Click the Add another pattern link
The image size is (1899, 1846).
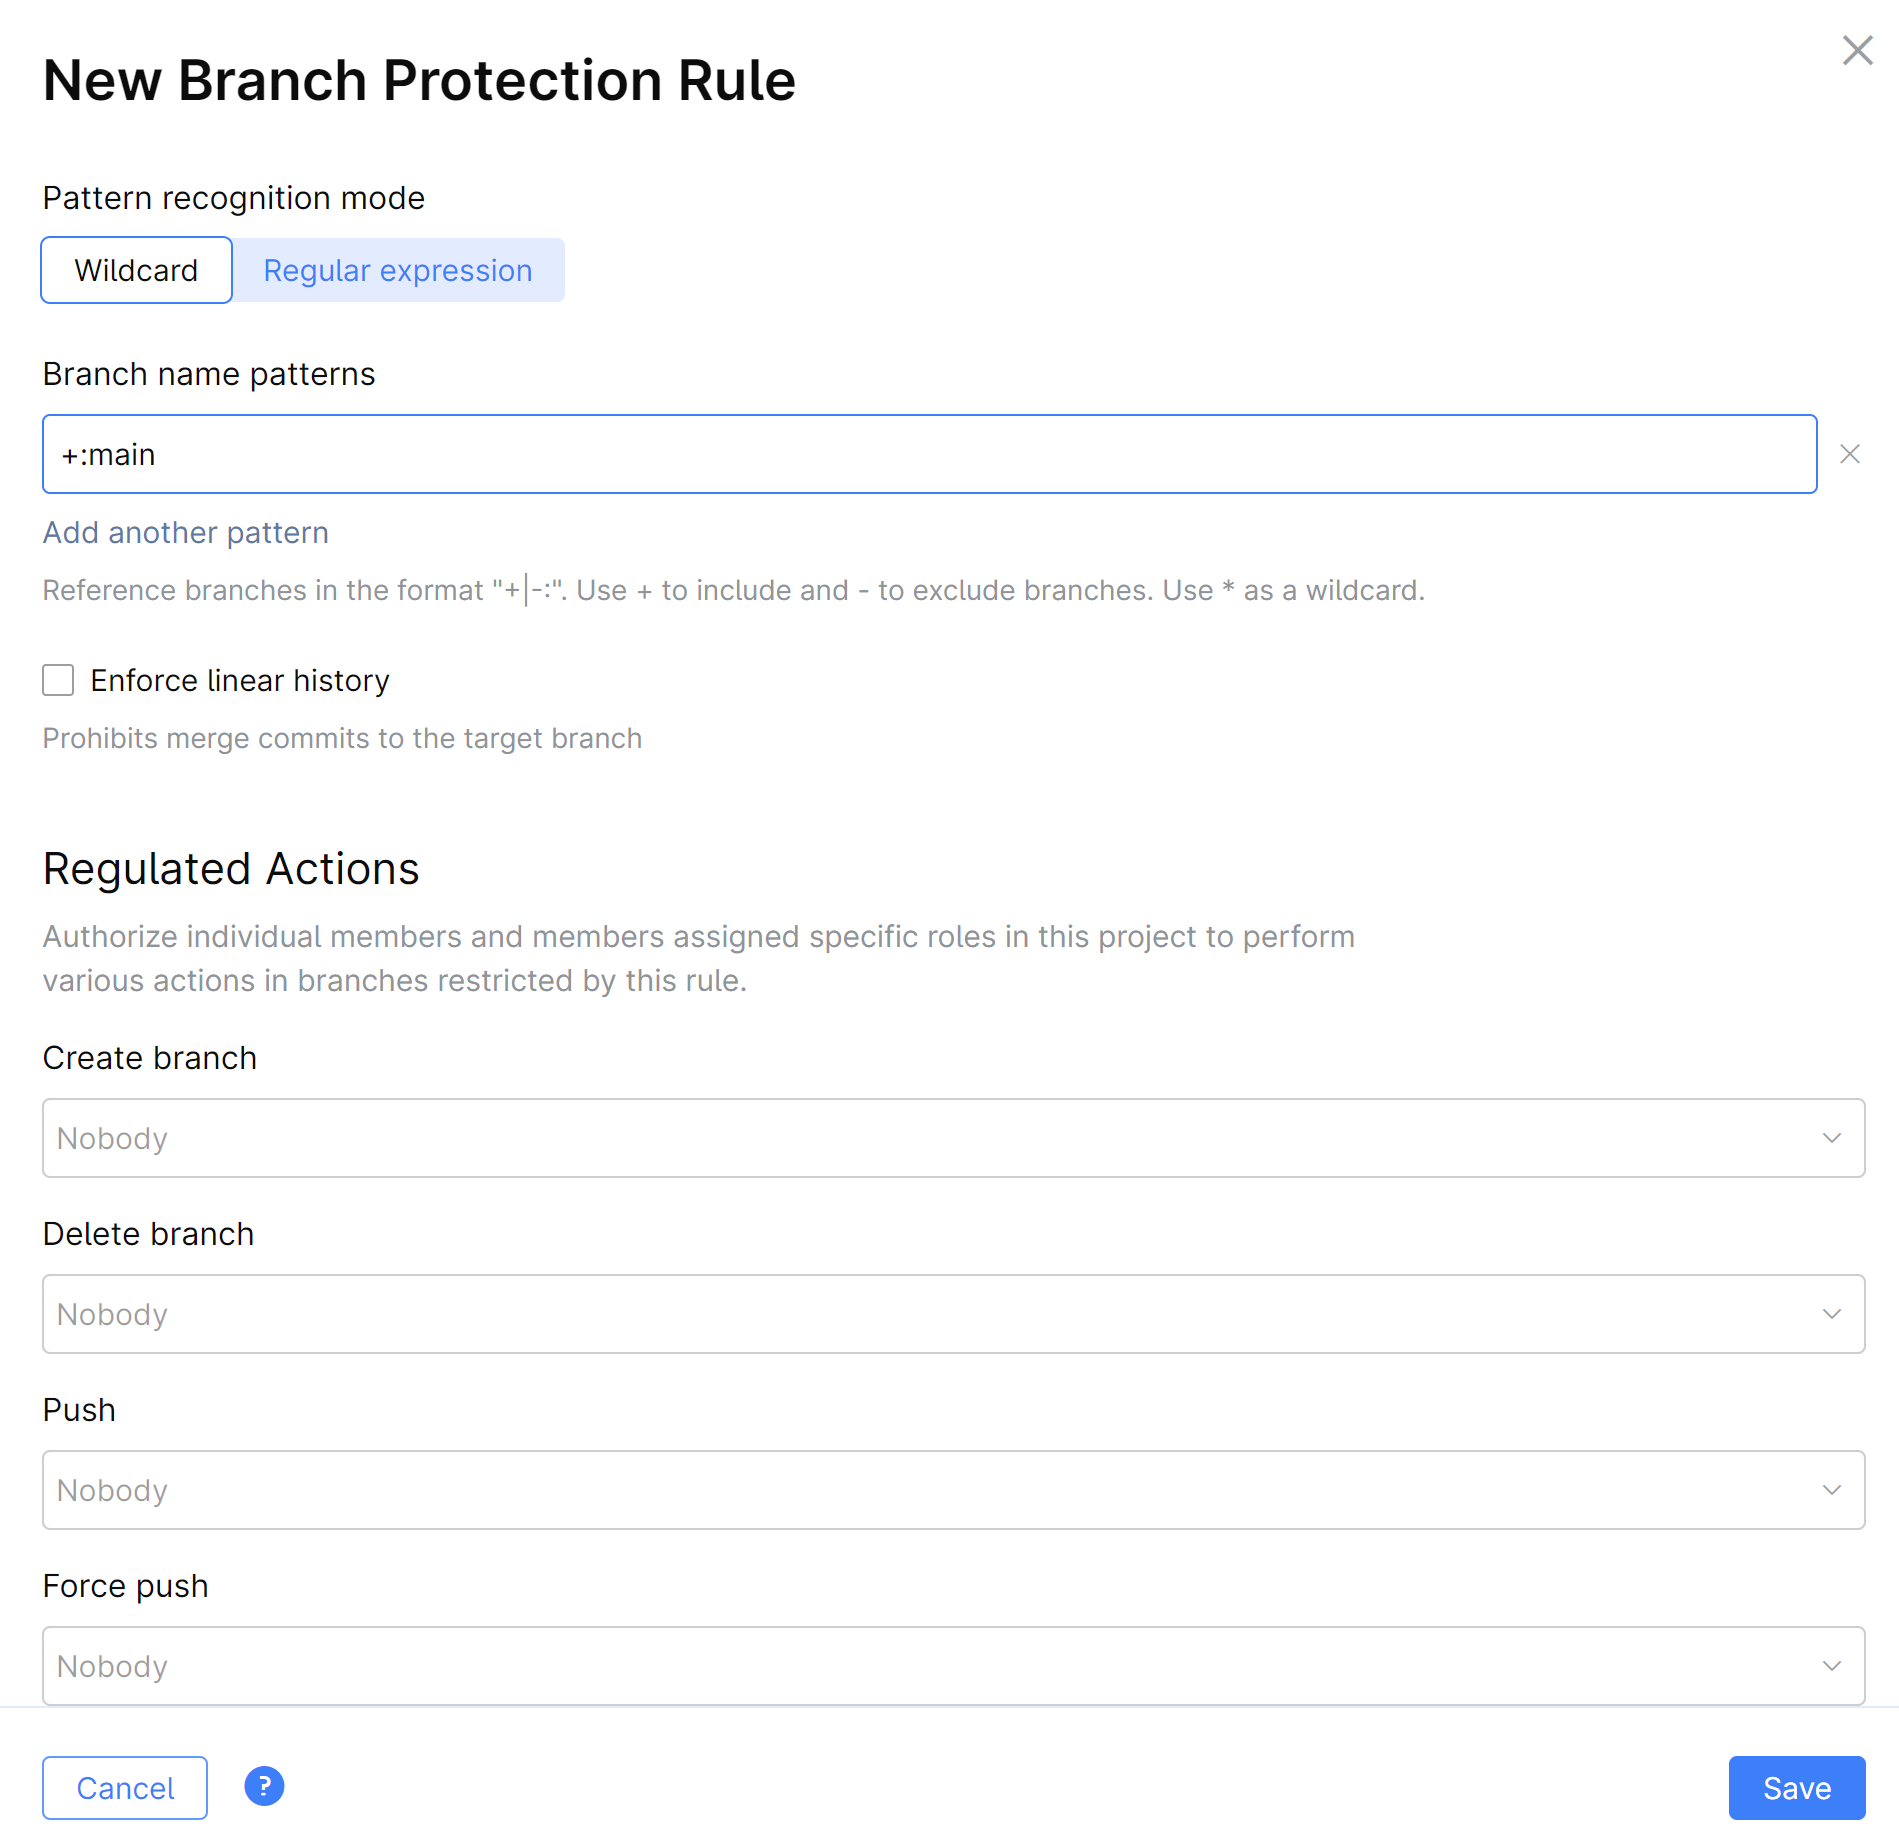[x=185, y=532]
